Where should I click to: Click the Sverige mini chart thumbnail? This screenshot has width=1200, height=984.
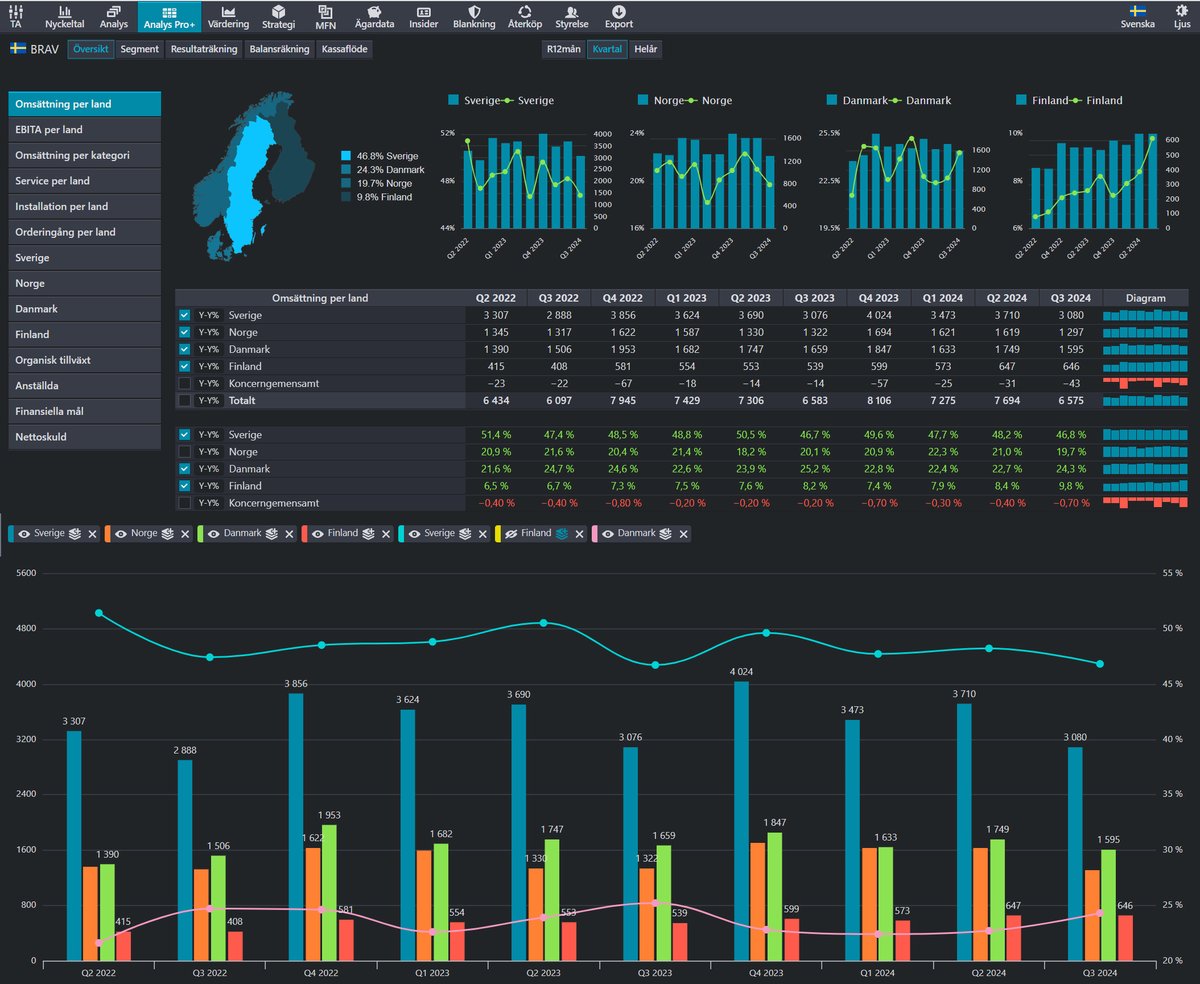[x=525, y=180]
